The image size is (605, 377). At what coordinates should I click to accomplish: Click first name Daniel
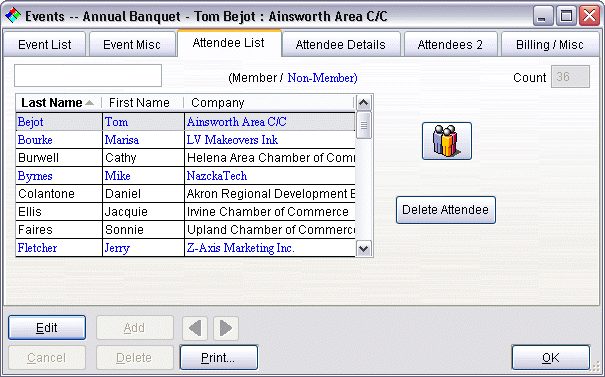pyautogui.click(x=143, y=194)
